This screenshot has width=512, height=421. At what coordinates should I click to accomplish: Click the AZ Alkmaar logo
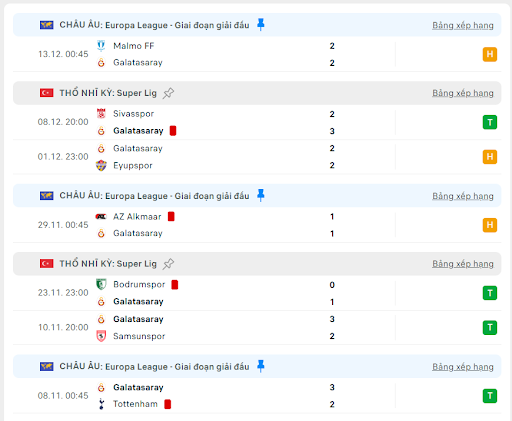tap(101, 217)
